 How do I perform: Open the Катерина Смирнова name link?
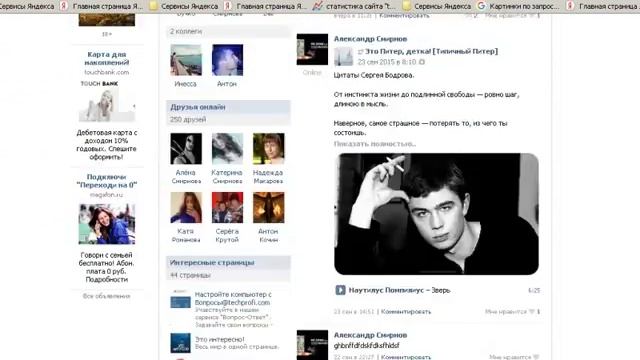click(x=227, y=176)
